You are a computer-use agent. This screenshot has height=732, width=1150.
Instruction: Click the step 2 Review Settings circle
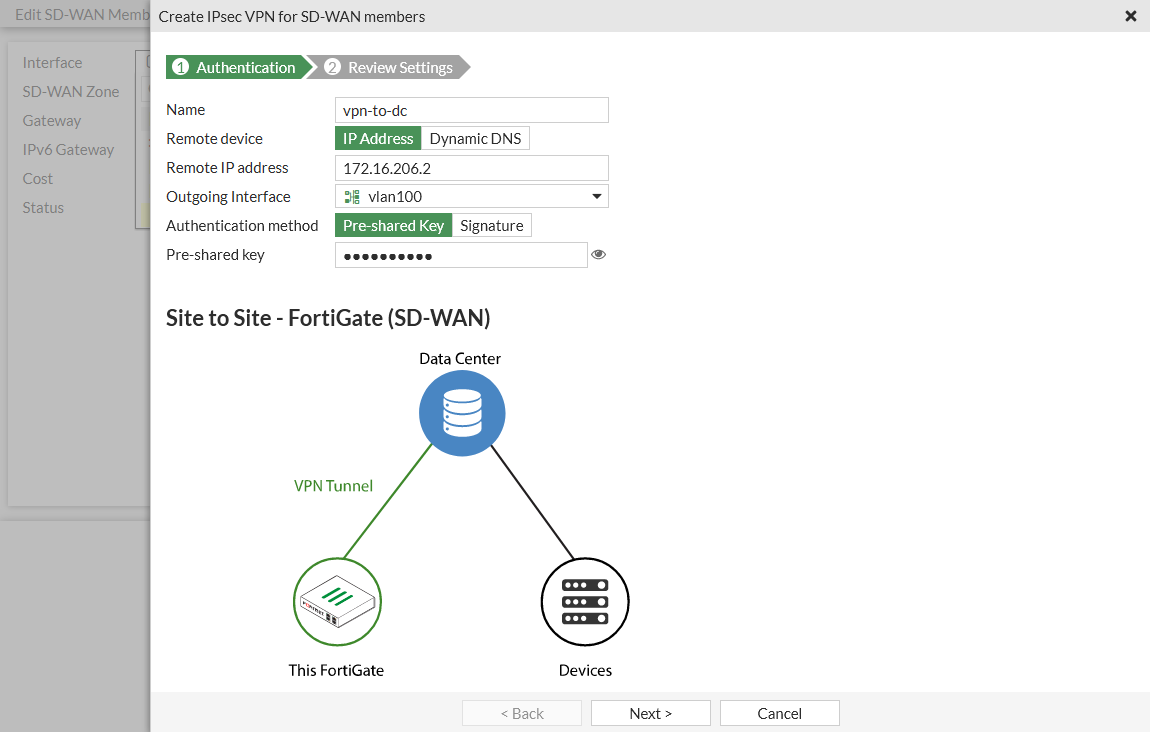tap(330, 67)
